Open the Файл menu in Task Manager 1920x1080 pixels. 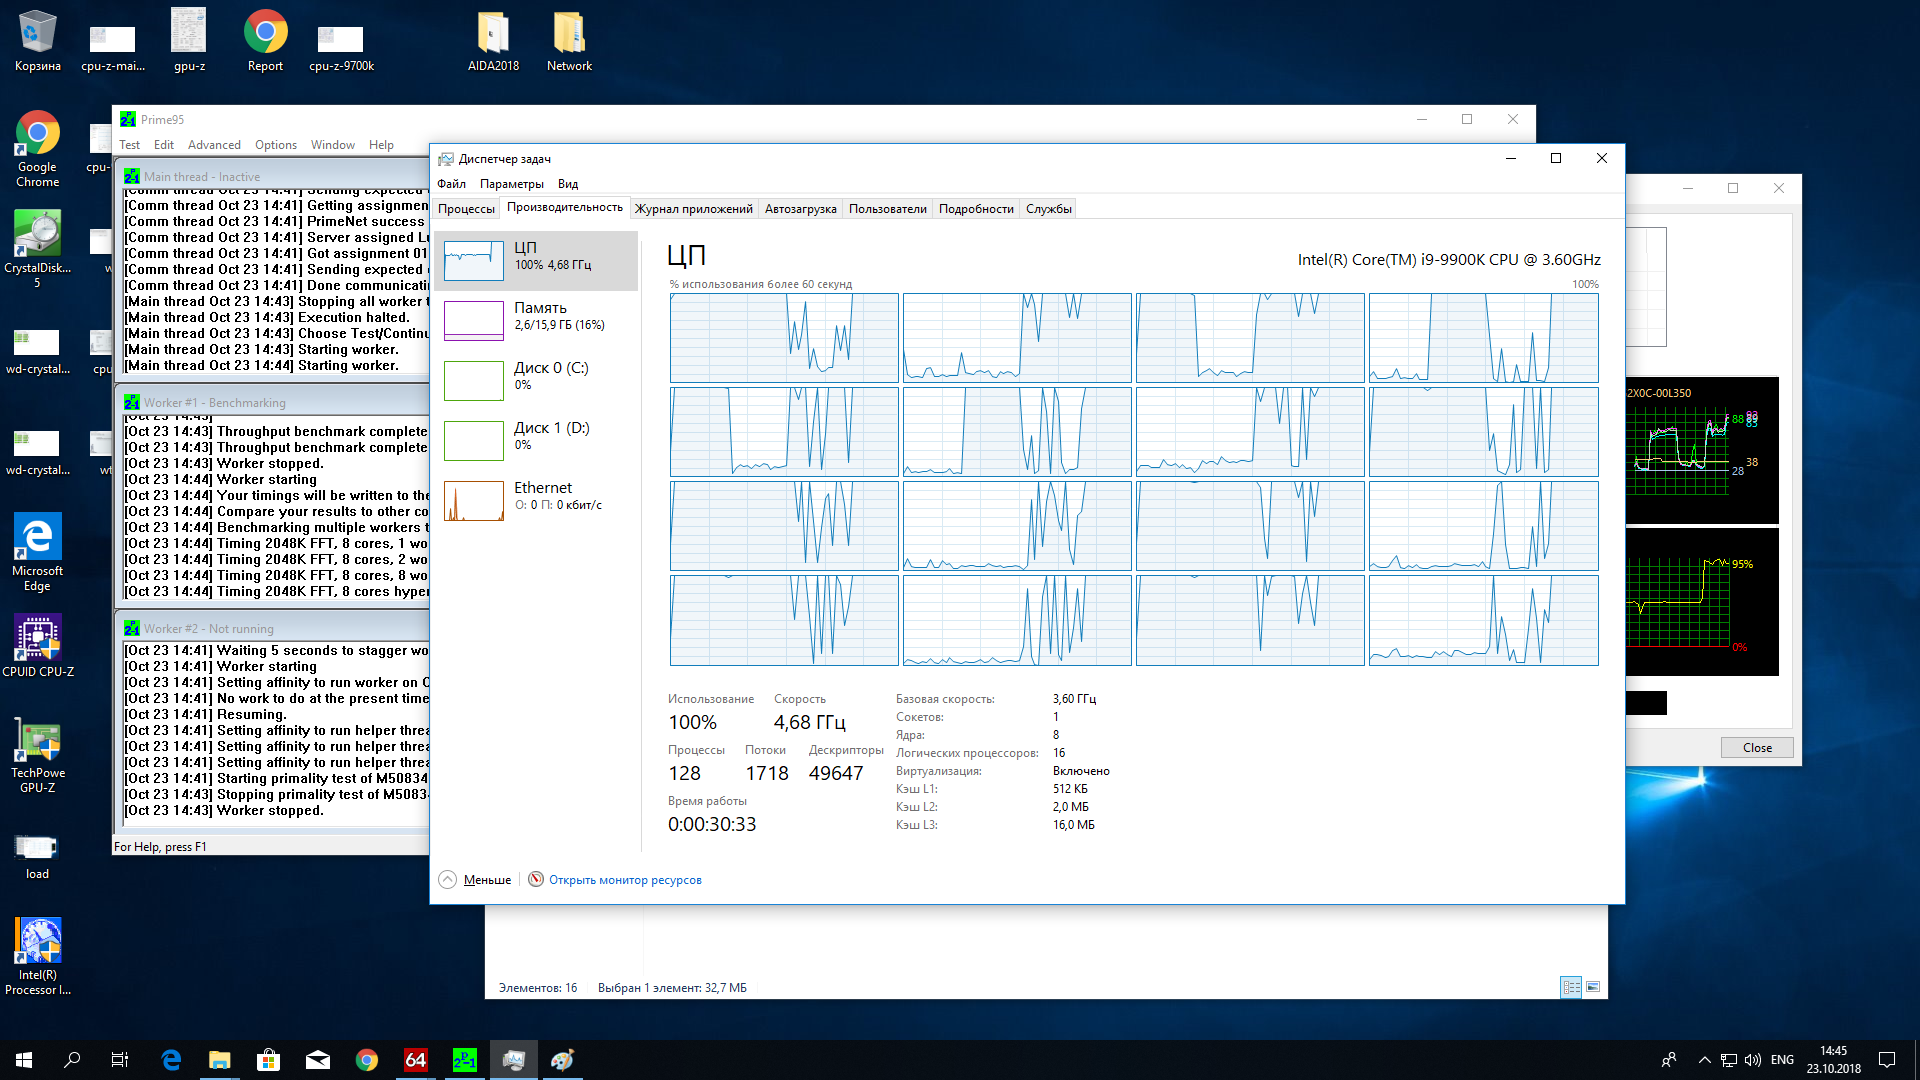click(451, 184)
